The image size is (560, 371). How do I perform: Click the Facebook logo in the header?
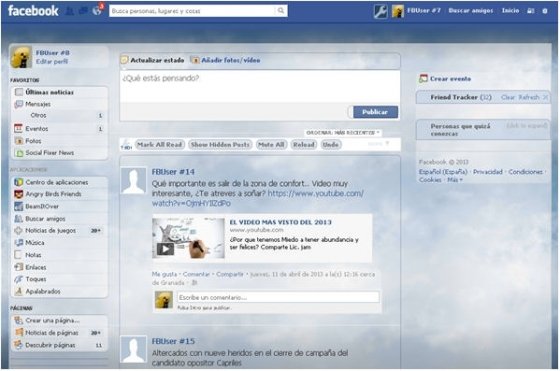(33, 11)
